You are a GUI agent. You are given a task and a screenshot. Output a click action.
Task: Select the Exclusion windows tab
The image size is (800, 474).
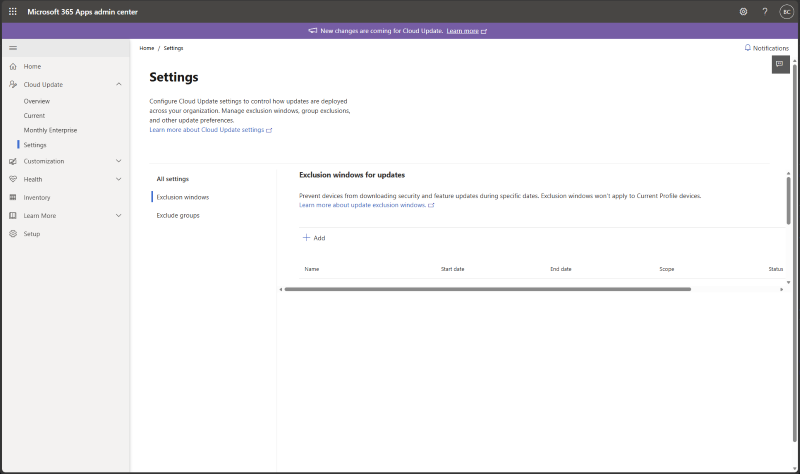point(183,197)
